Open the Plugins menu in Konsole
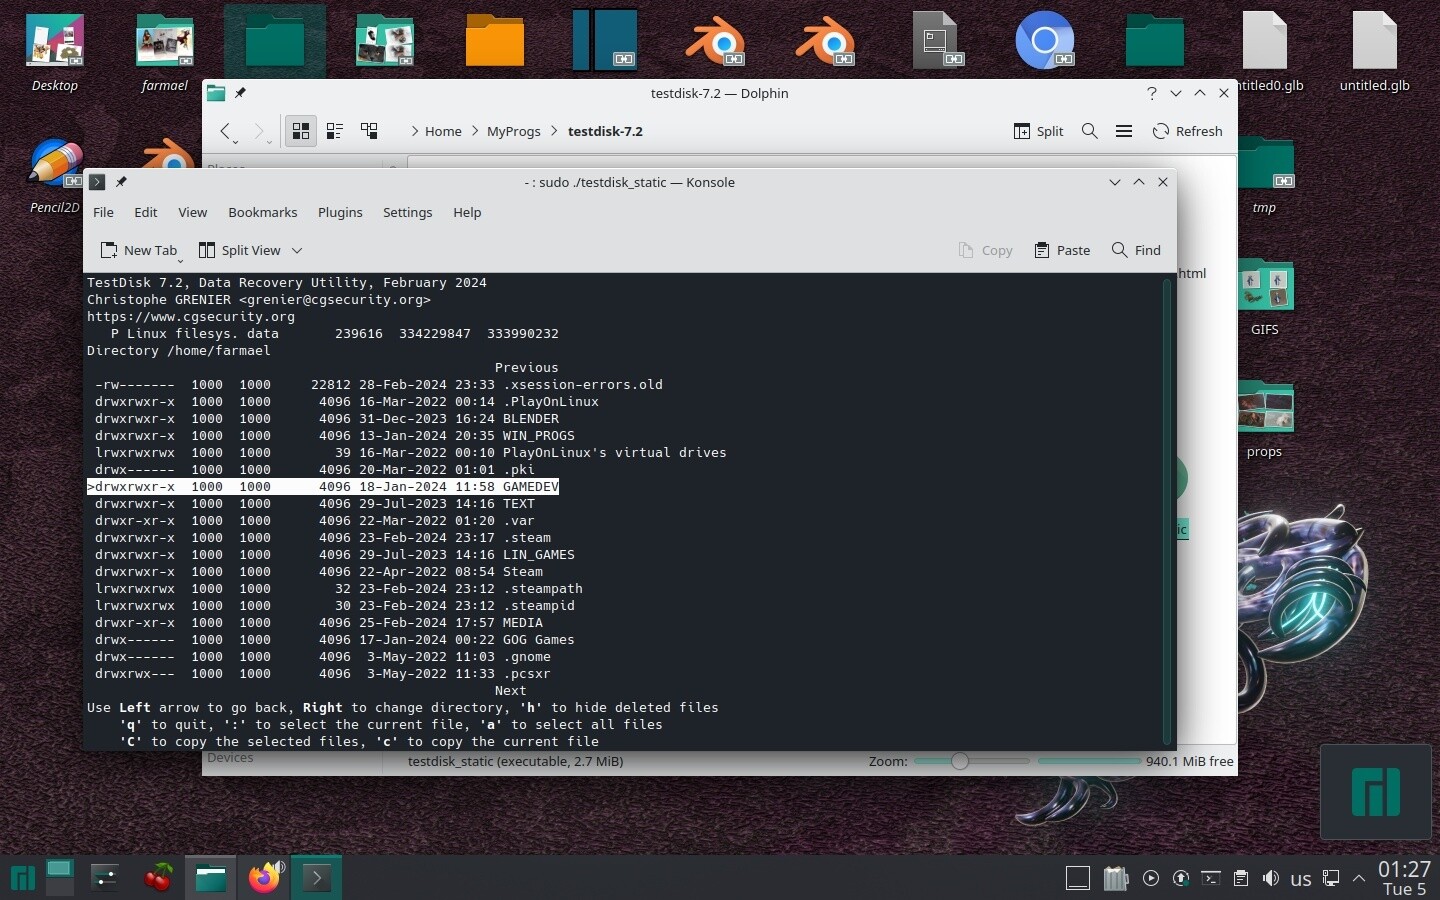 tap(339, 212)
